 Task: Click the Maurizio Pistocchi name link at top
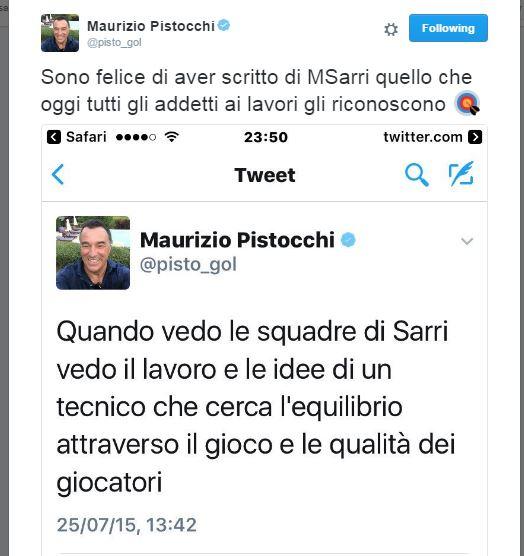(x=151, y=26)
